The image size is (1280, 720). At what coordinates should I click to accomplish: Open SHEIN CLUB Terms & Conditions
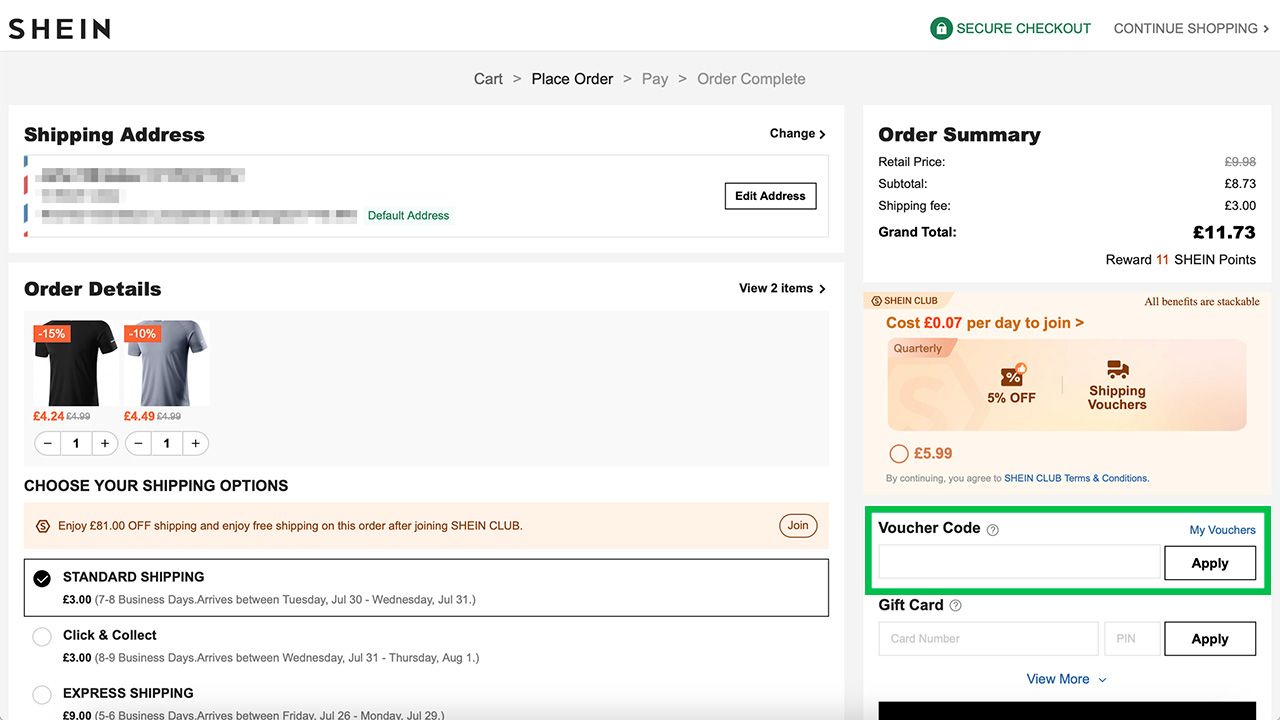point(1076,478)
